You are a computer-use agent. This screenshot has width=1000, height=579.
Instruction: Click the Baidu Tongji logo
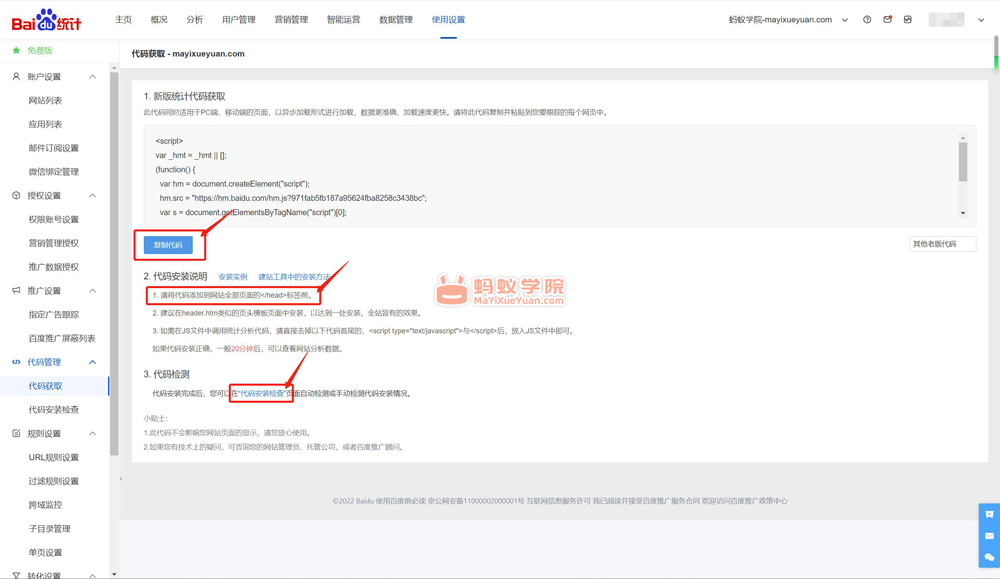47,20
